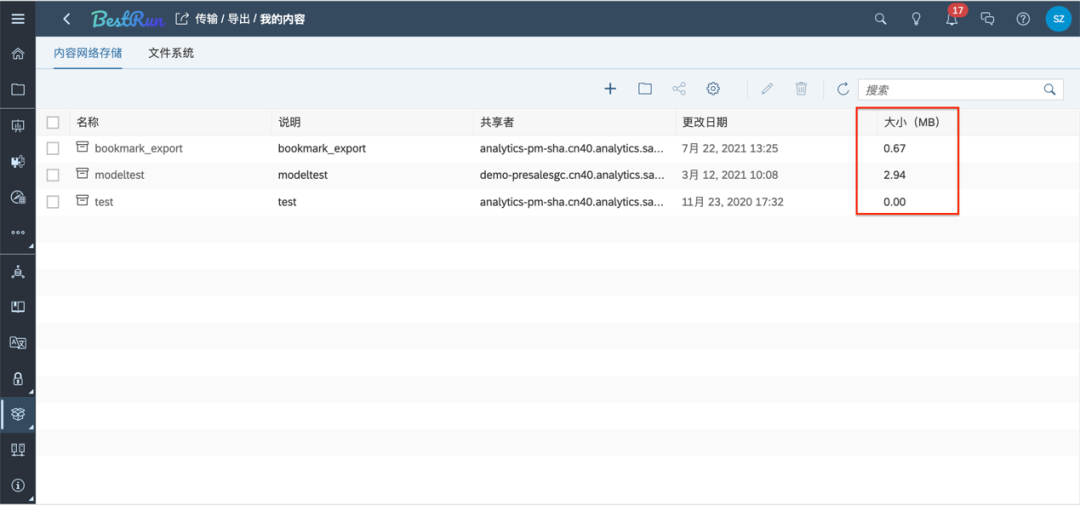
Task: Open the Analytic Applications puzzle icon
Action: click(x=18, y=162)
